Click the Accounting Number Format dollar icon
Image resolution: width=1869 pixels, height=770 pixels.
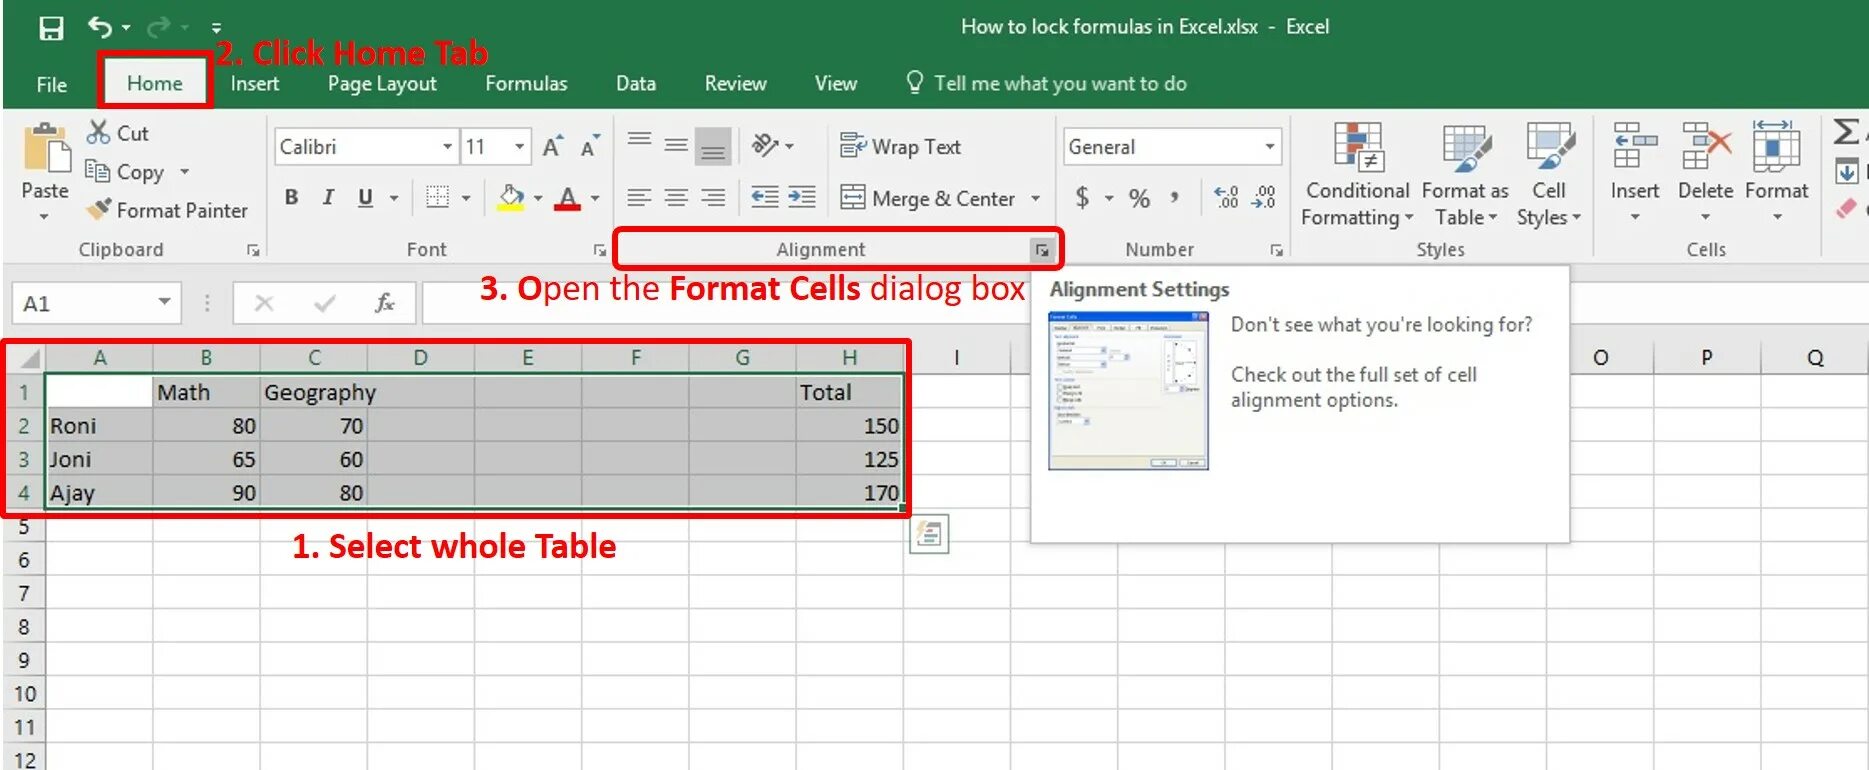point(1082,198)
